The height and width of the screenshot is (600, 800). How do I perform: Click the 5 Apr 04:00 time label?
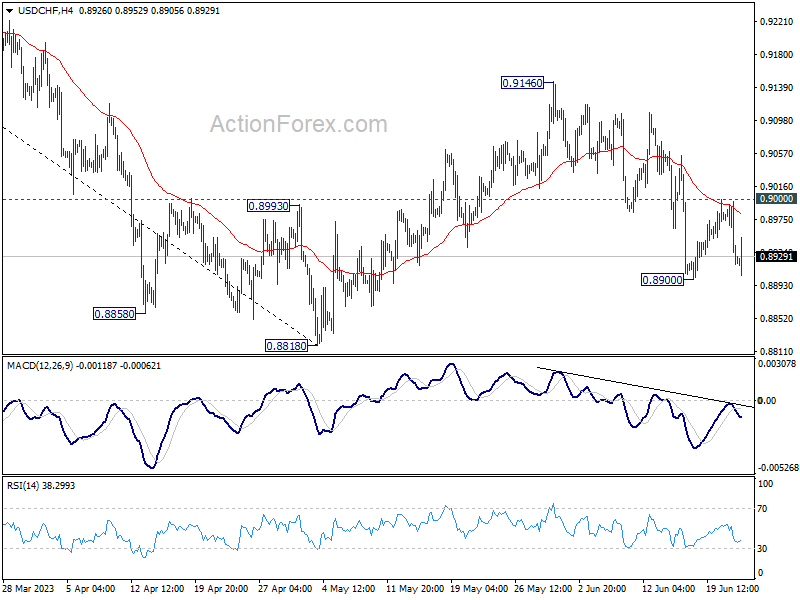point(91,588)
